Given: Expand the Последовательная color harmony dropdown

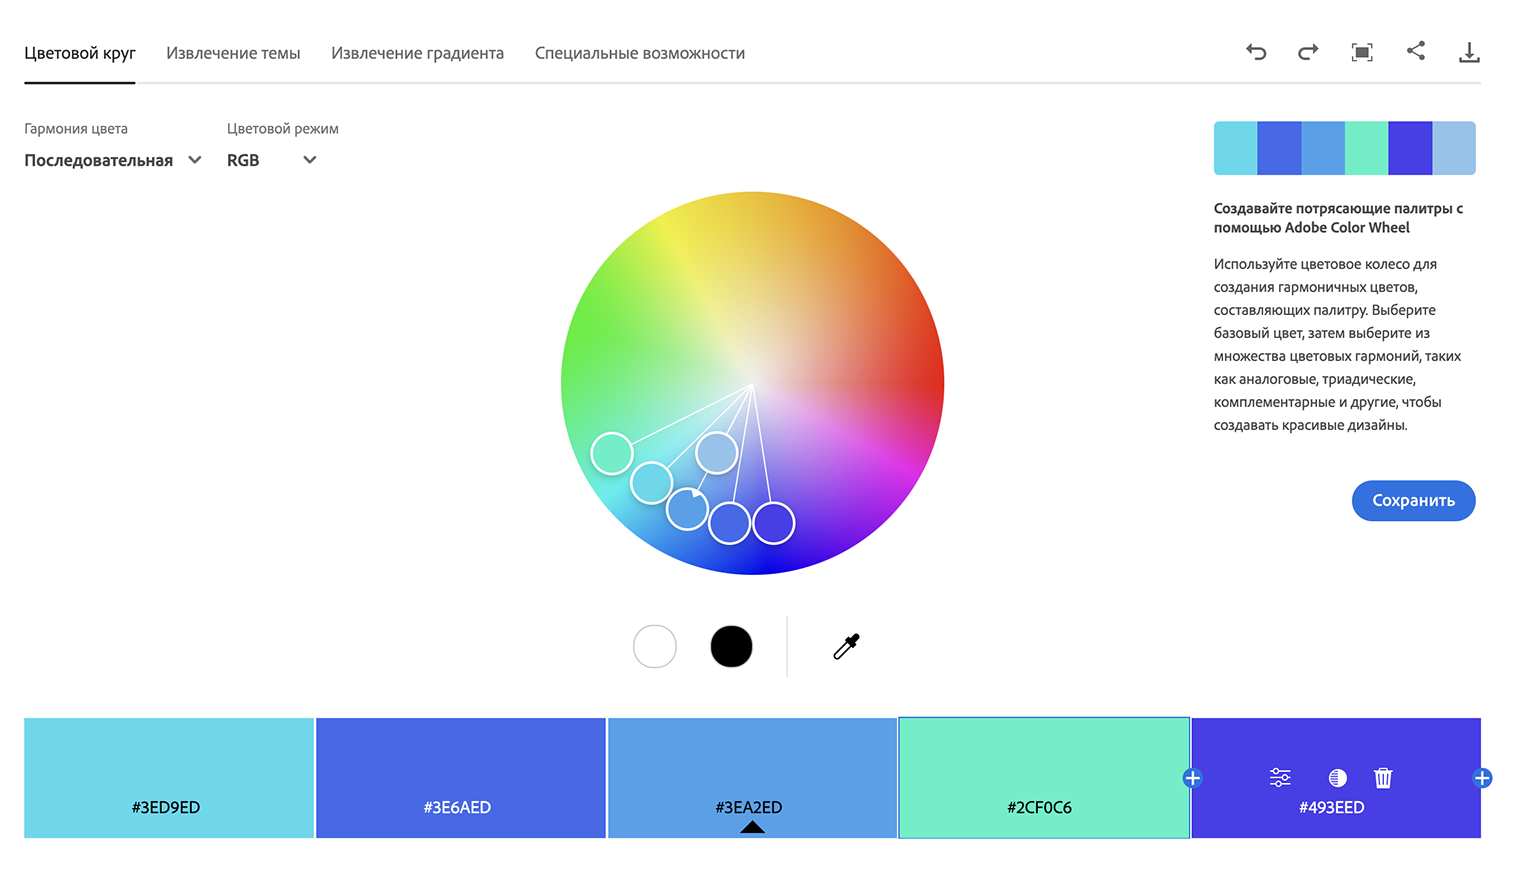Looking at the screenshot, I should tap(113, 160).
